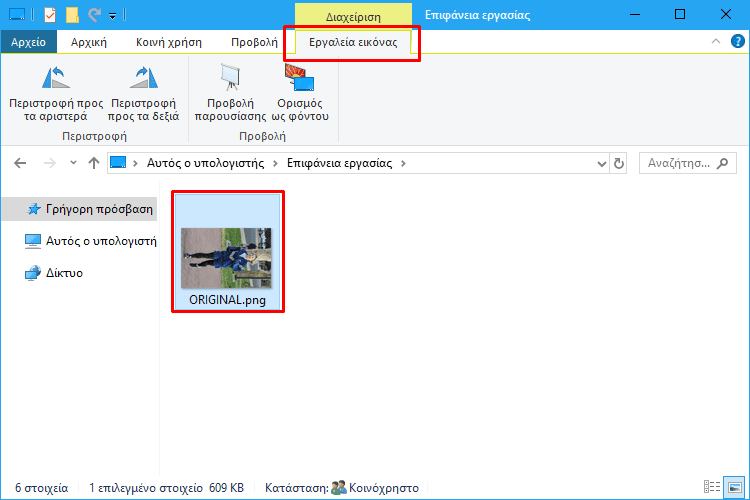Go forward with the right arrow button
750x500 pixels.
(49, 163)
